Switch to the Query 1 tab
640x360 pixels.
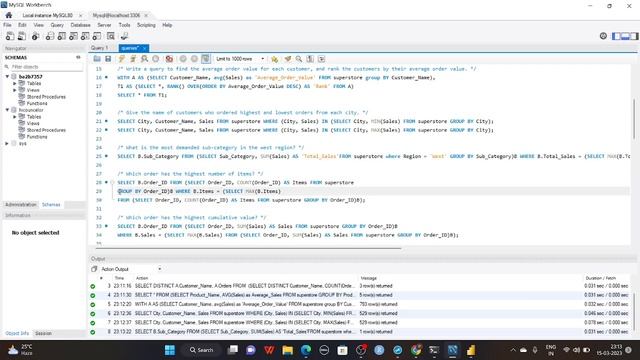100,48
